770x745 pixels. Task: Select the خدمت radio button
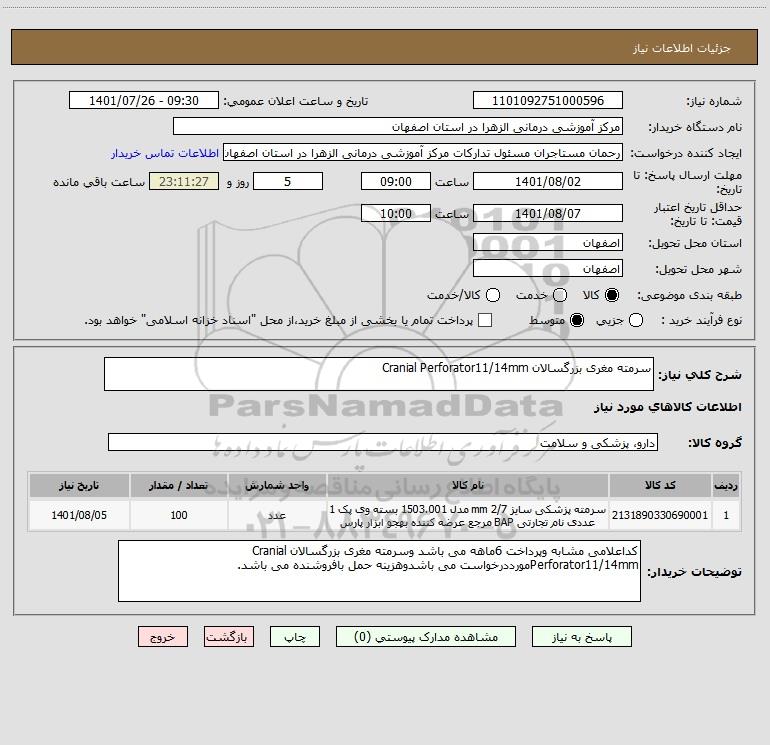[560, 295]
